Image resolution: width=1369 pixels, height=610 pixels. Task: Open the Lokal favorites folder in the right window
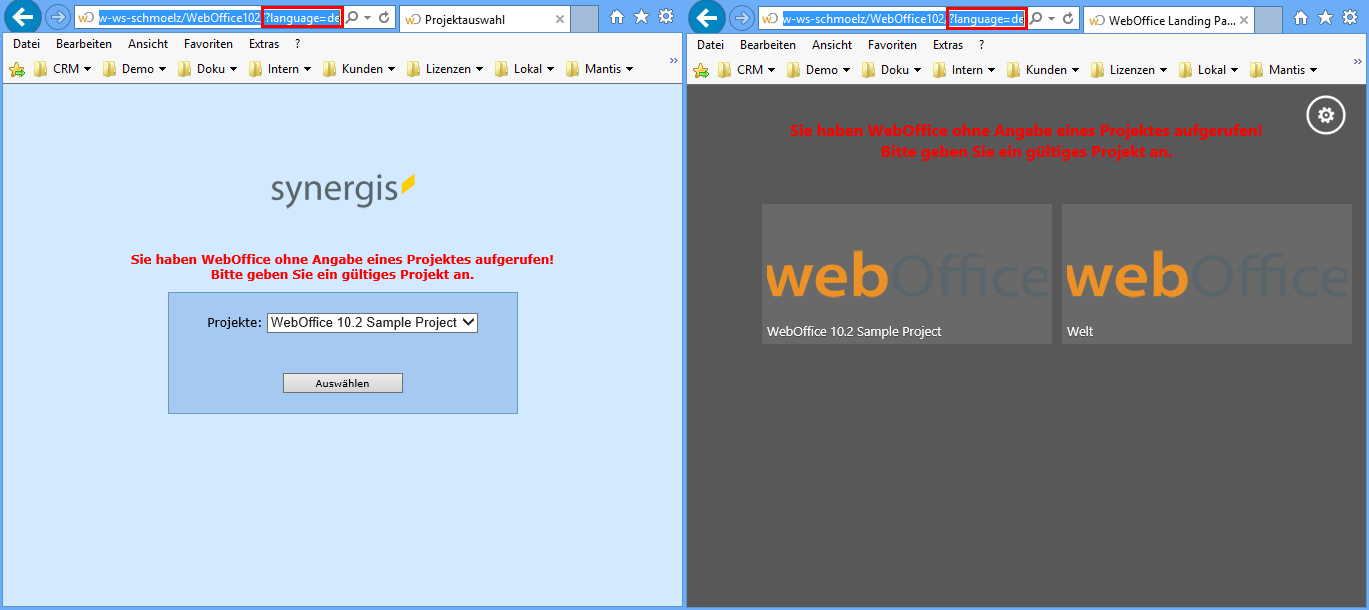coord(1209,69)
